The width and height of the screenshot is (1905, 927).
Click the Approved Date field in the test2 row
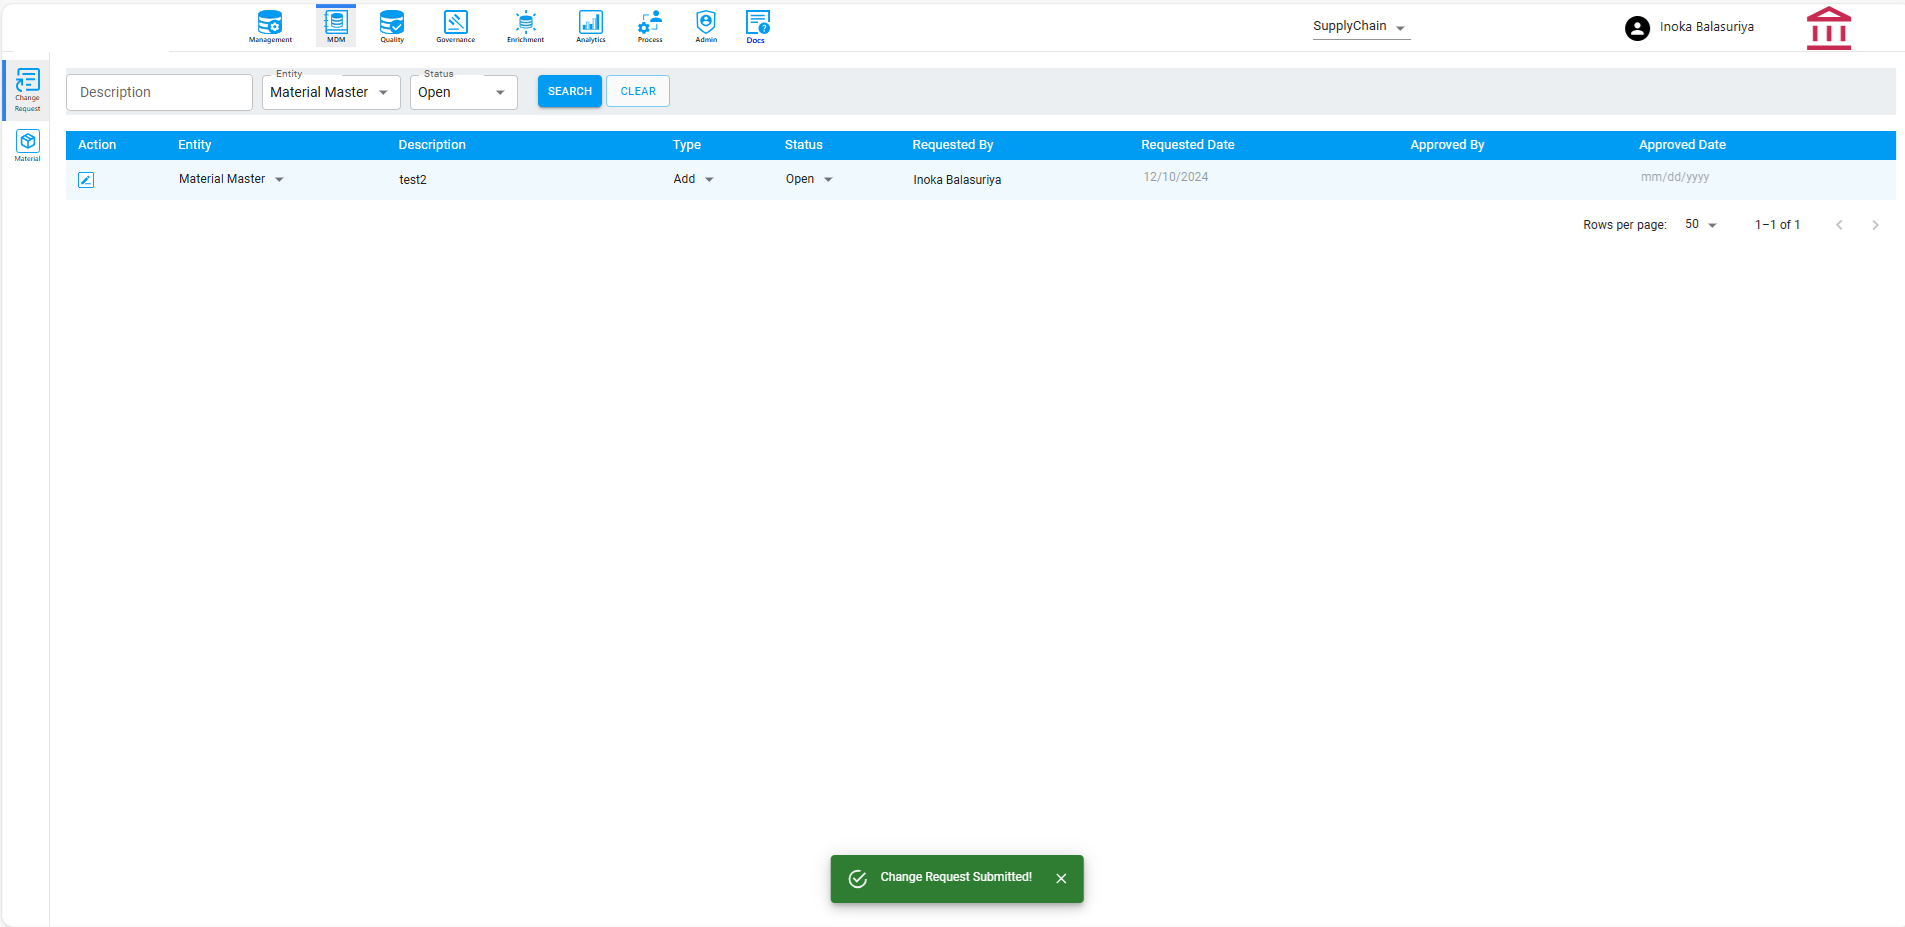1675,177
